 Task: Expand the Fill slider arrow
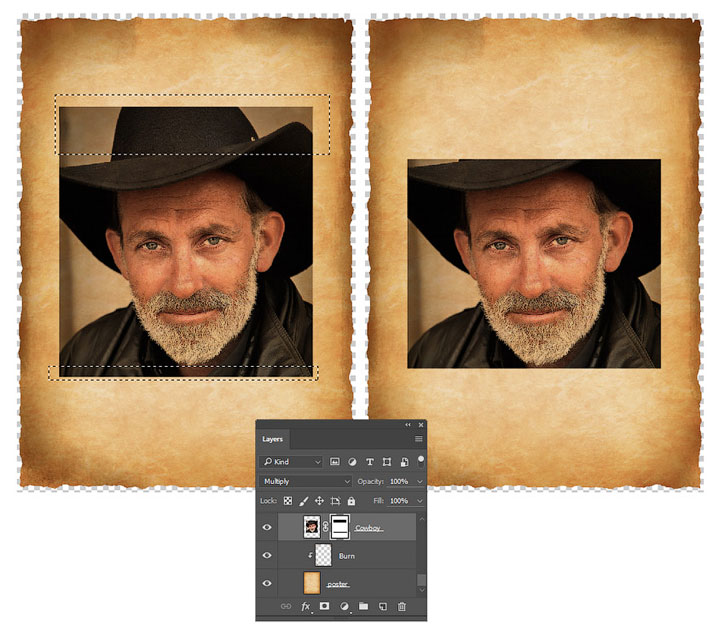419,501
